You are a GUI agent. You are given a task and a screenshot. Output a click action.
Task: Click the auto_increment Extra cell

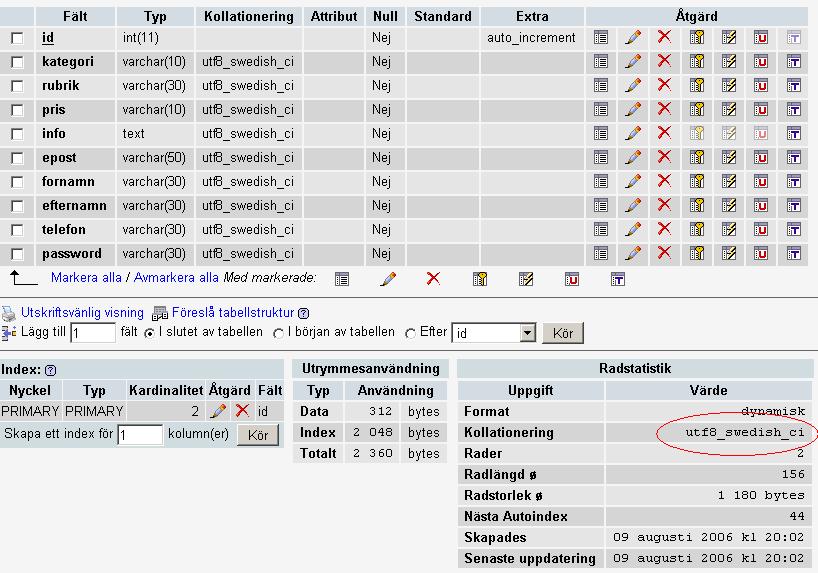(x=531, y=38)
